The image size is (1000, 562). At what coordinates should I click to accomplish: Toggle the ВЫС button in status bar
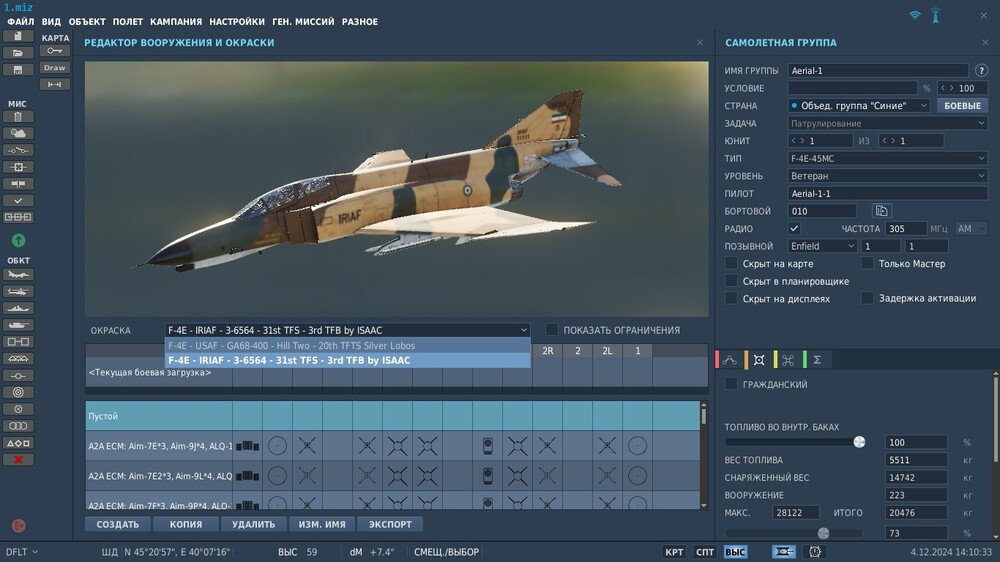click(735, 552)
